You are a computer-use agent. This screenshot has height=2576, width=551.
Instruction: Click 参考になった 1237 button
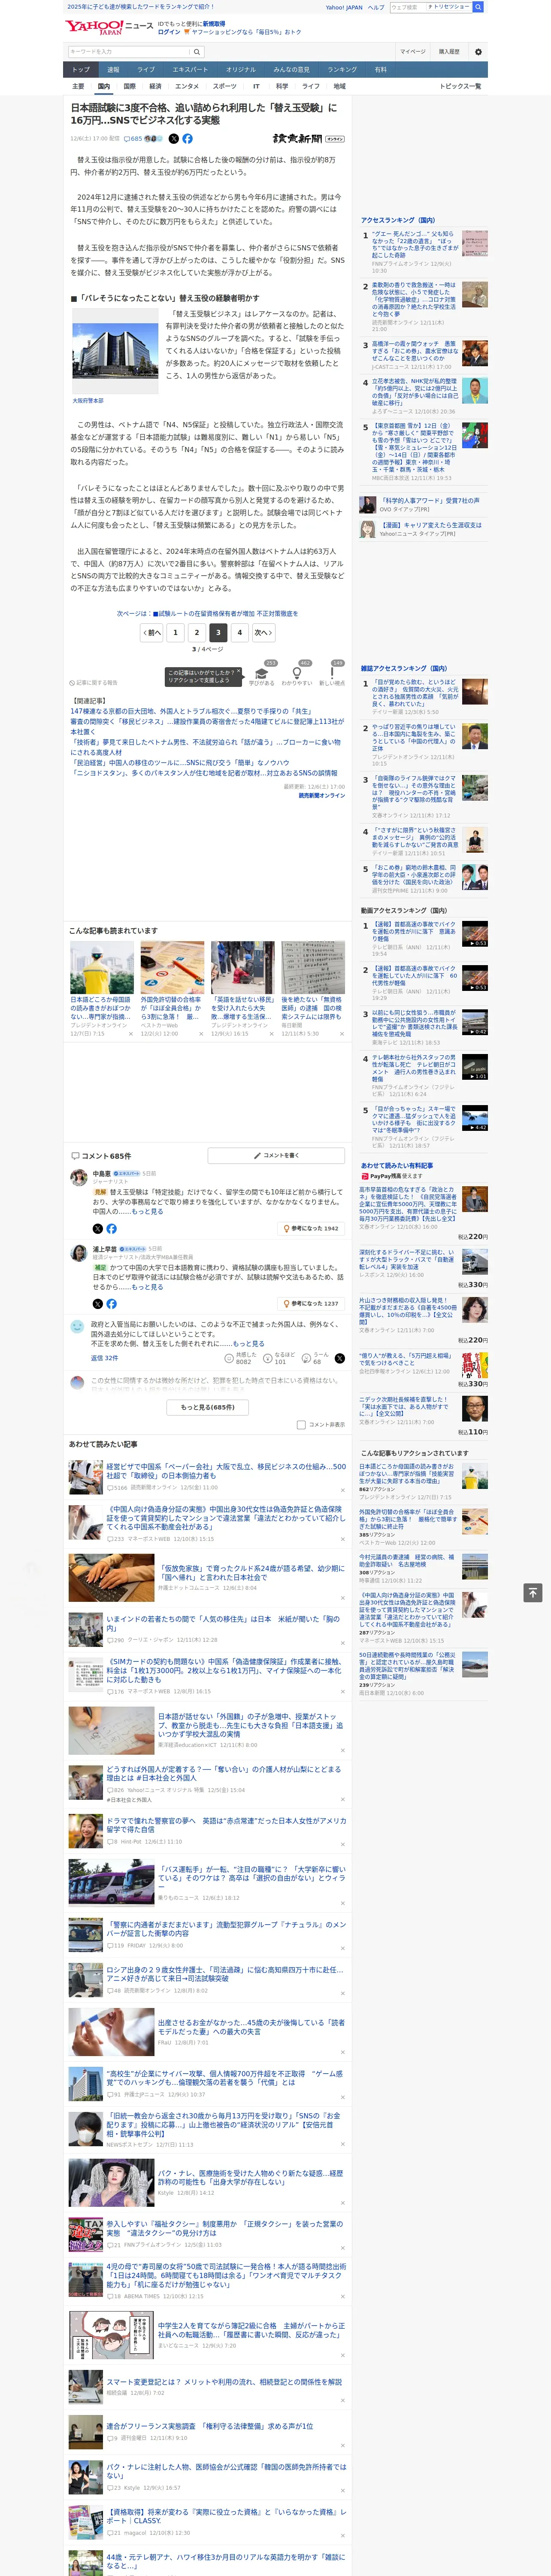(311, 1304)
